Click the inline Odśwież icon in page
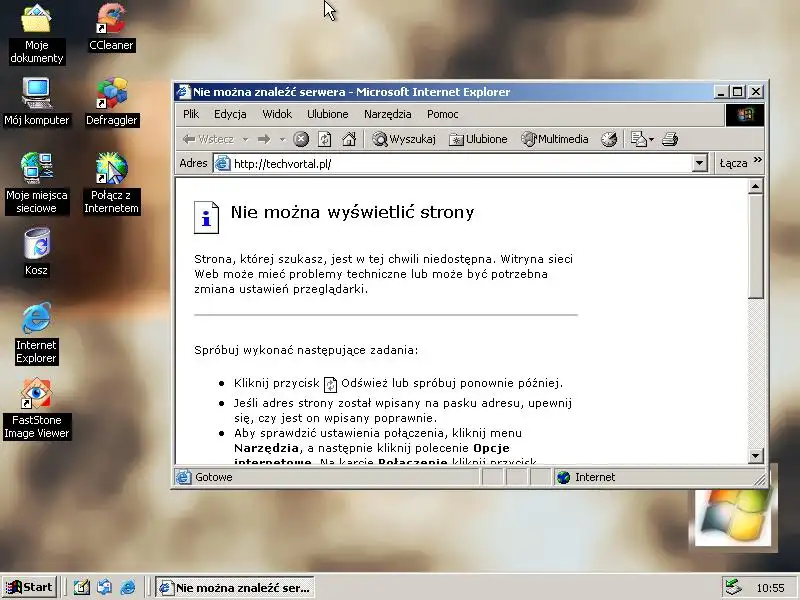Viewport: 800px width, 600px height. [331, 384]
